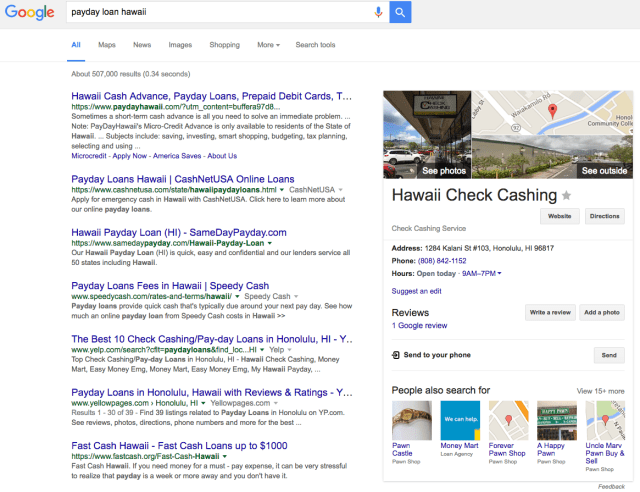
Task: Click View 15+ more
Action: pos(600,391)
